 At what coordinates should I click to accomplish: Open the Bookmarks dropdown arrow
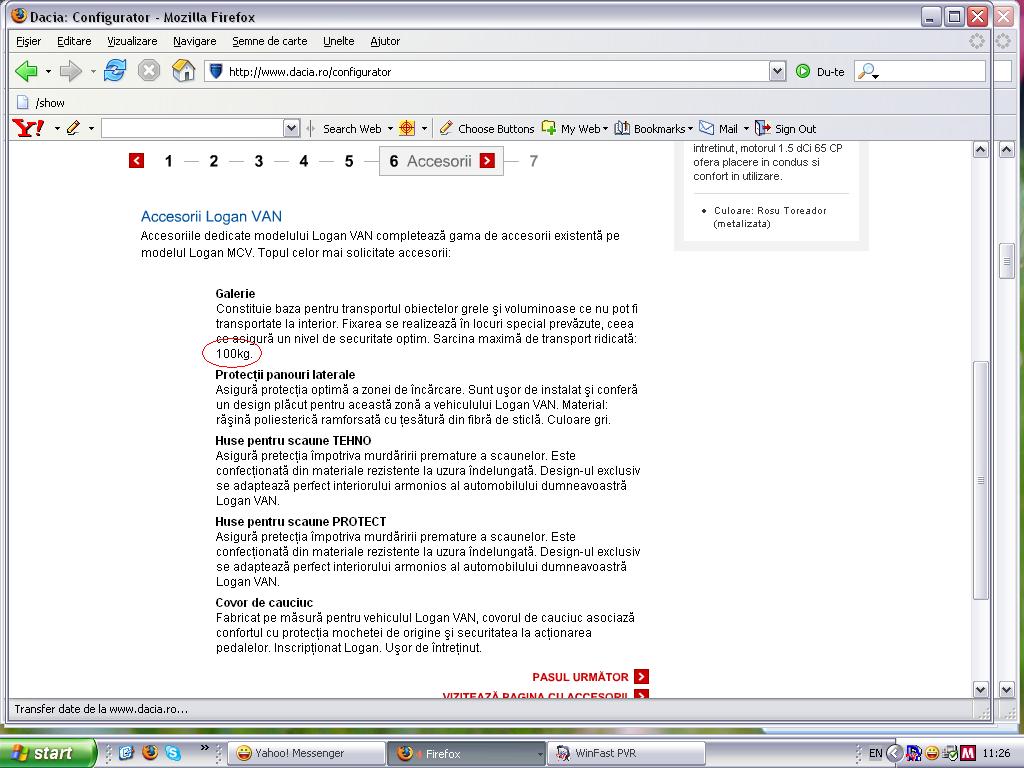[x=690, y=129]
